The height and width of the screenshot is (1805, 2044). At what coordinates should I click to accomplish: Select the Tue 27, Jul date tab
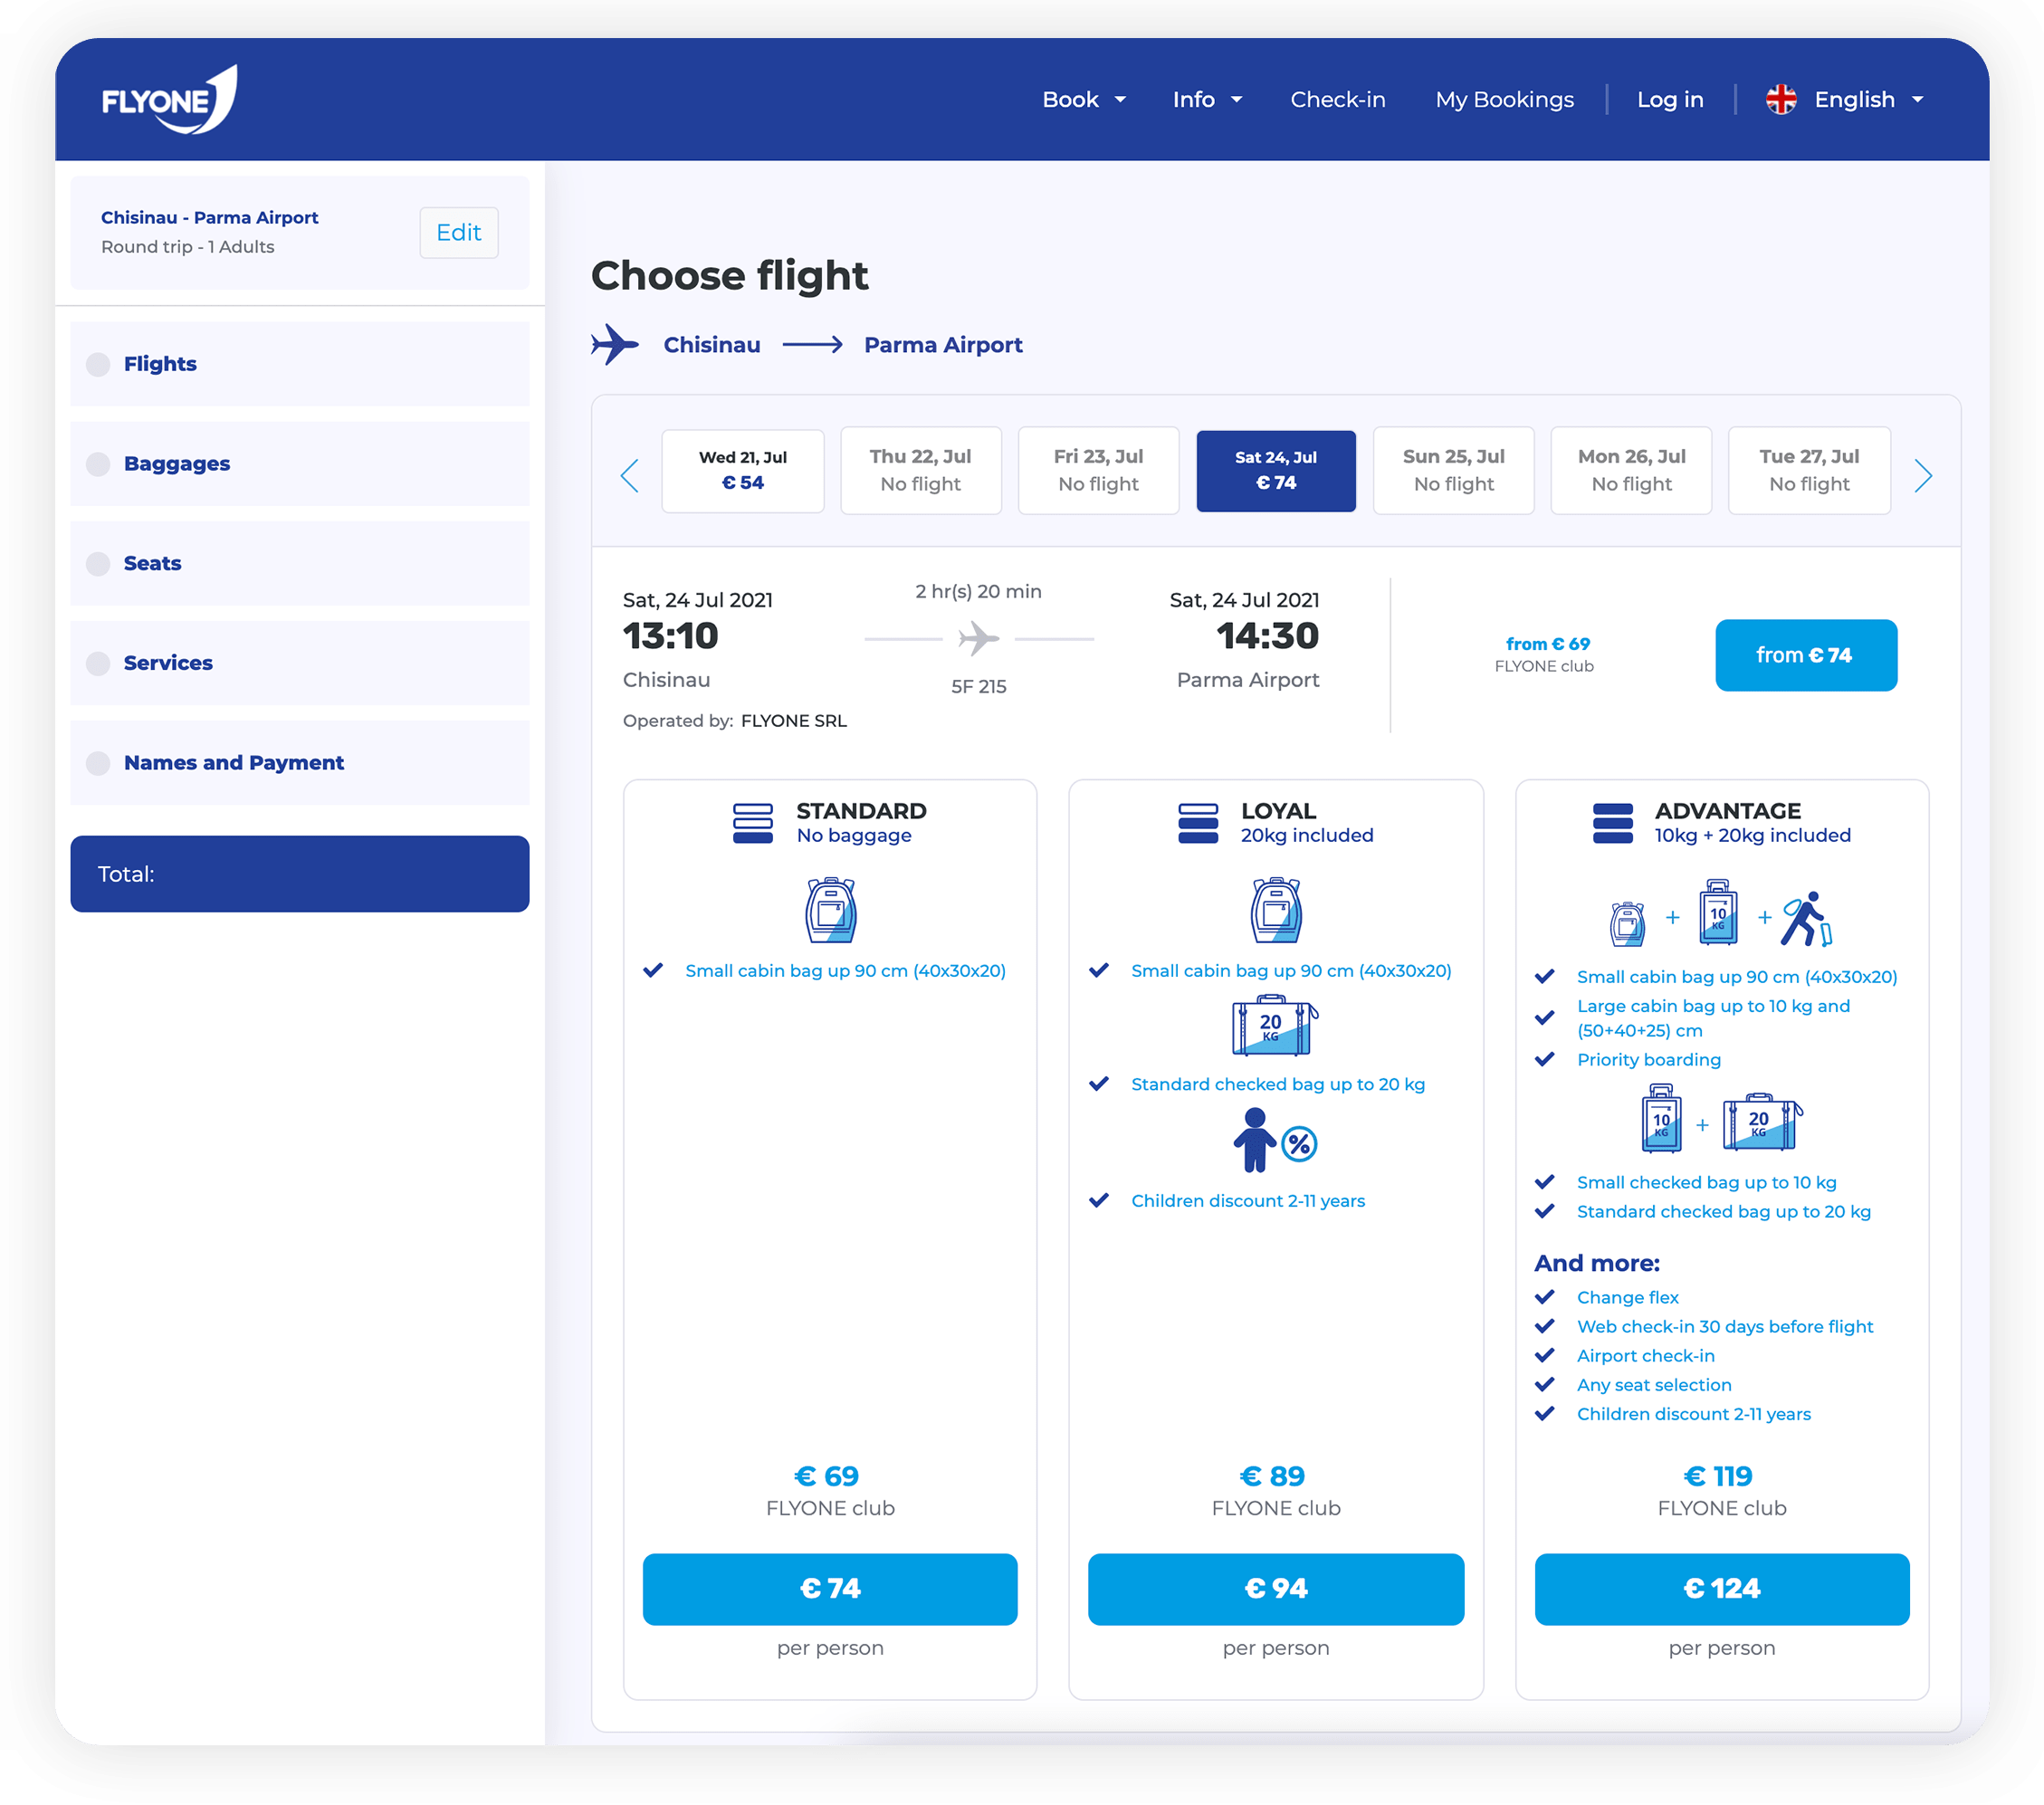point(1809,470)
